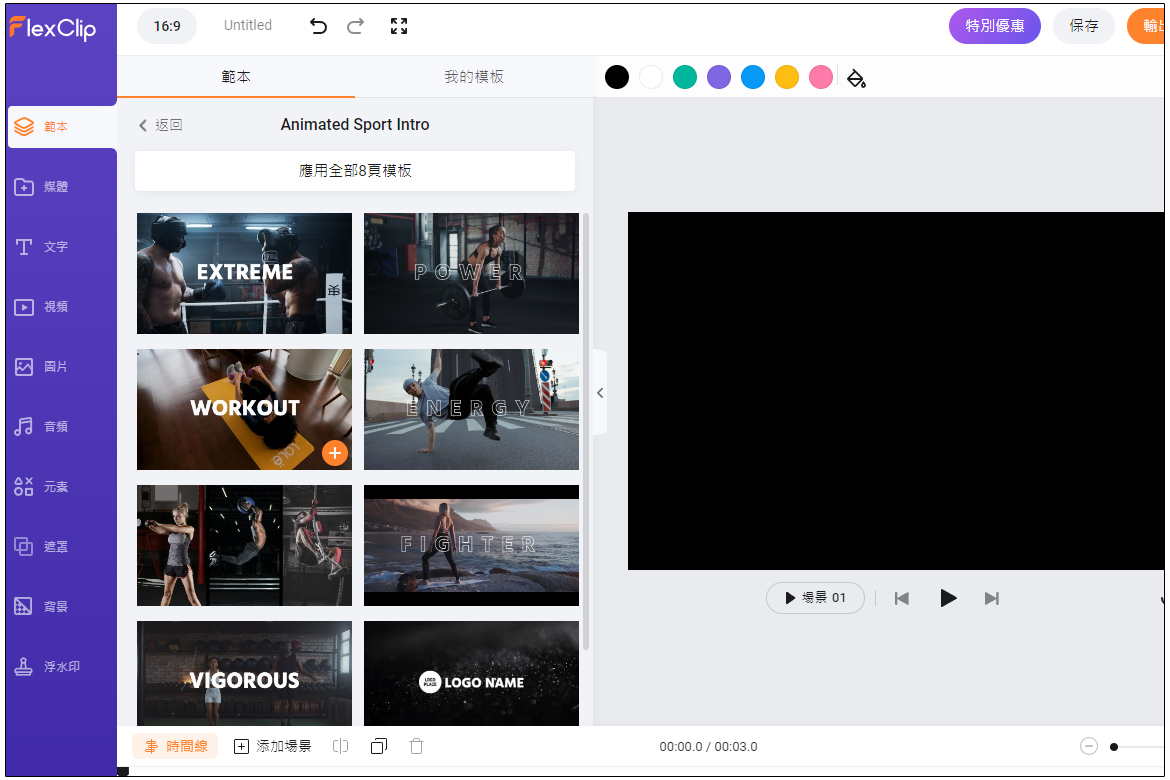
Task: Open the 16:9 aspect ratio selector
Action: pos(167,26)
